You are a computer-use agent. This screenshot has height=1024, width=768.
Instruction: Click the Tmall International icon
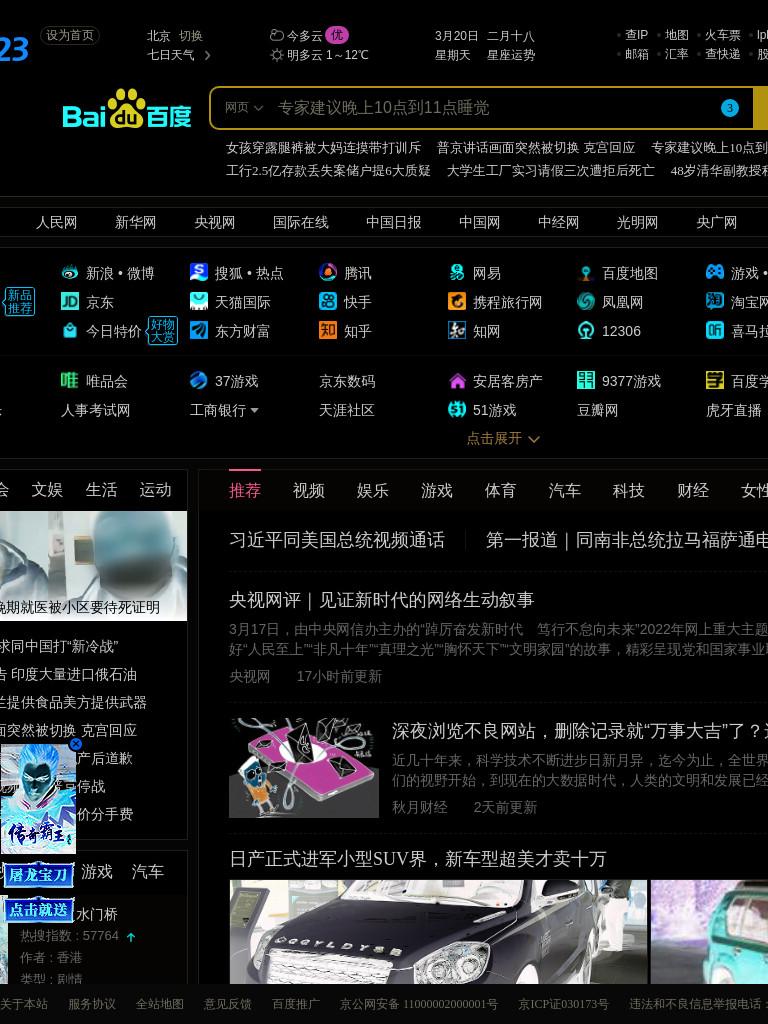(199, 301)
